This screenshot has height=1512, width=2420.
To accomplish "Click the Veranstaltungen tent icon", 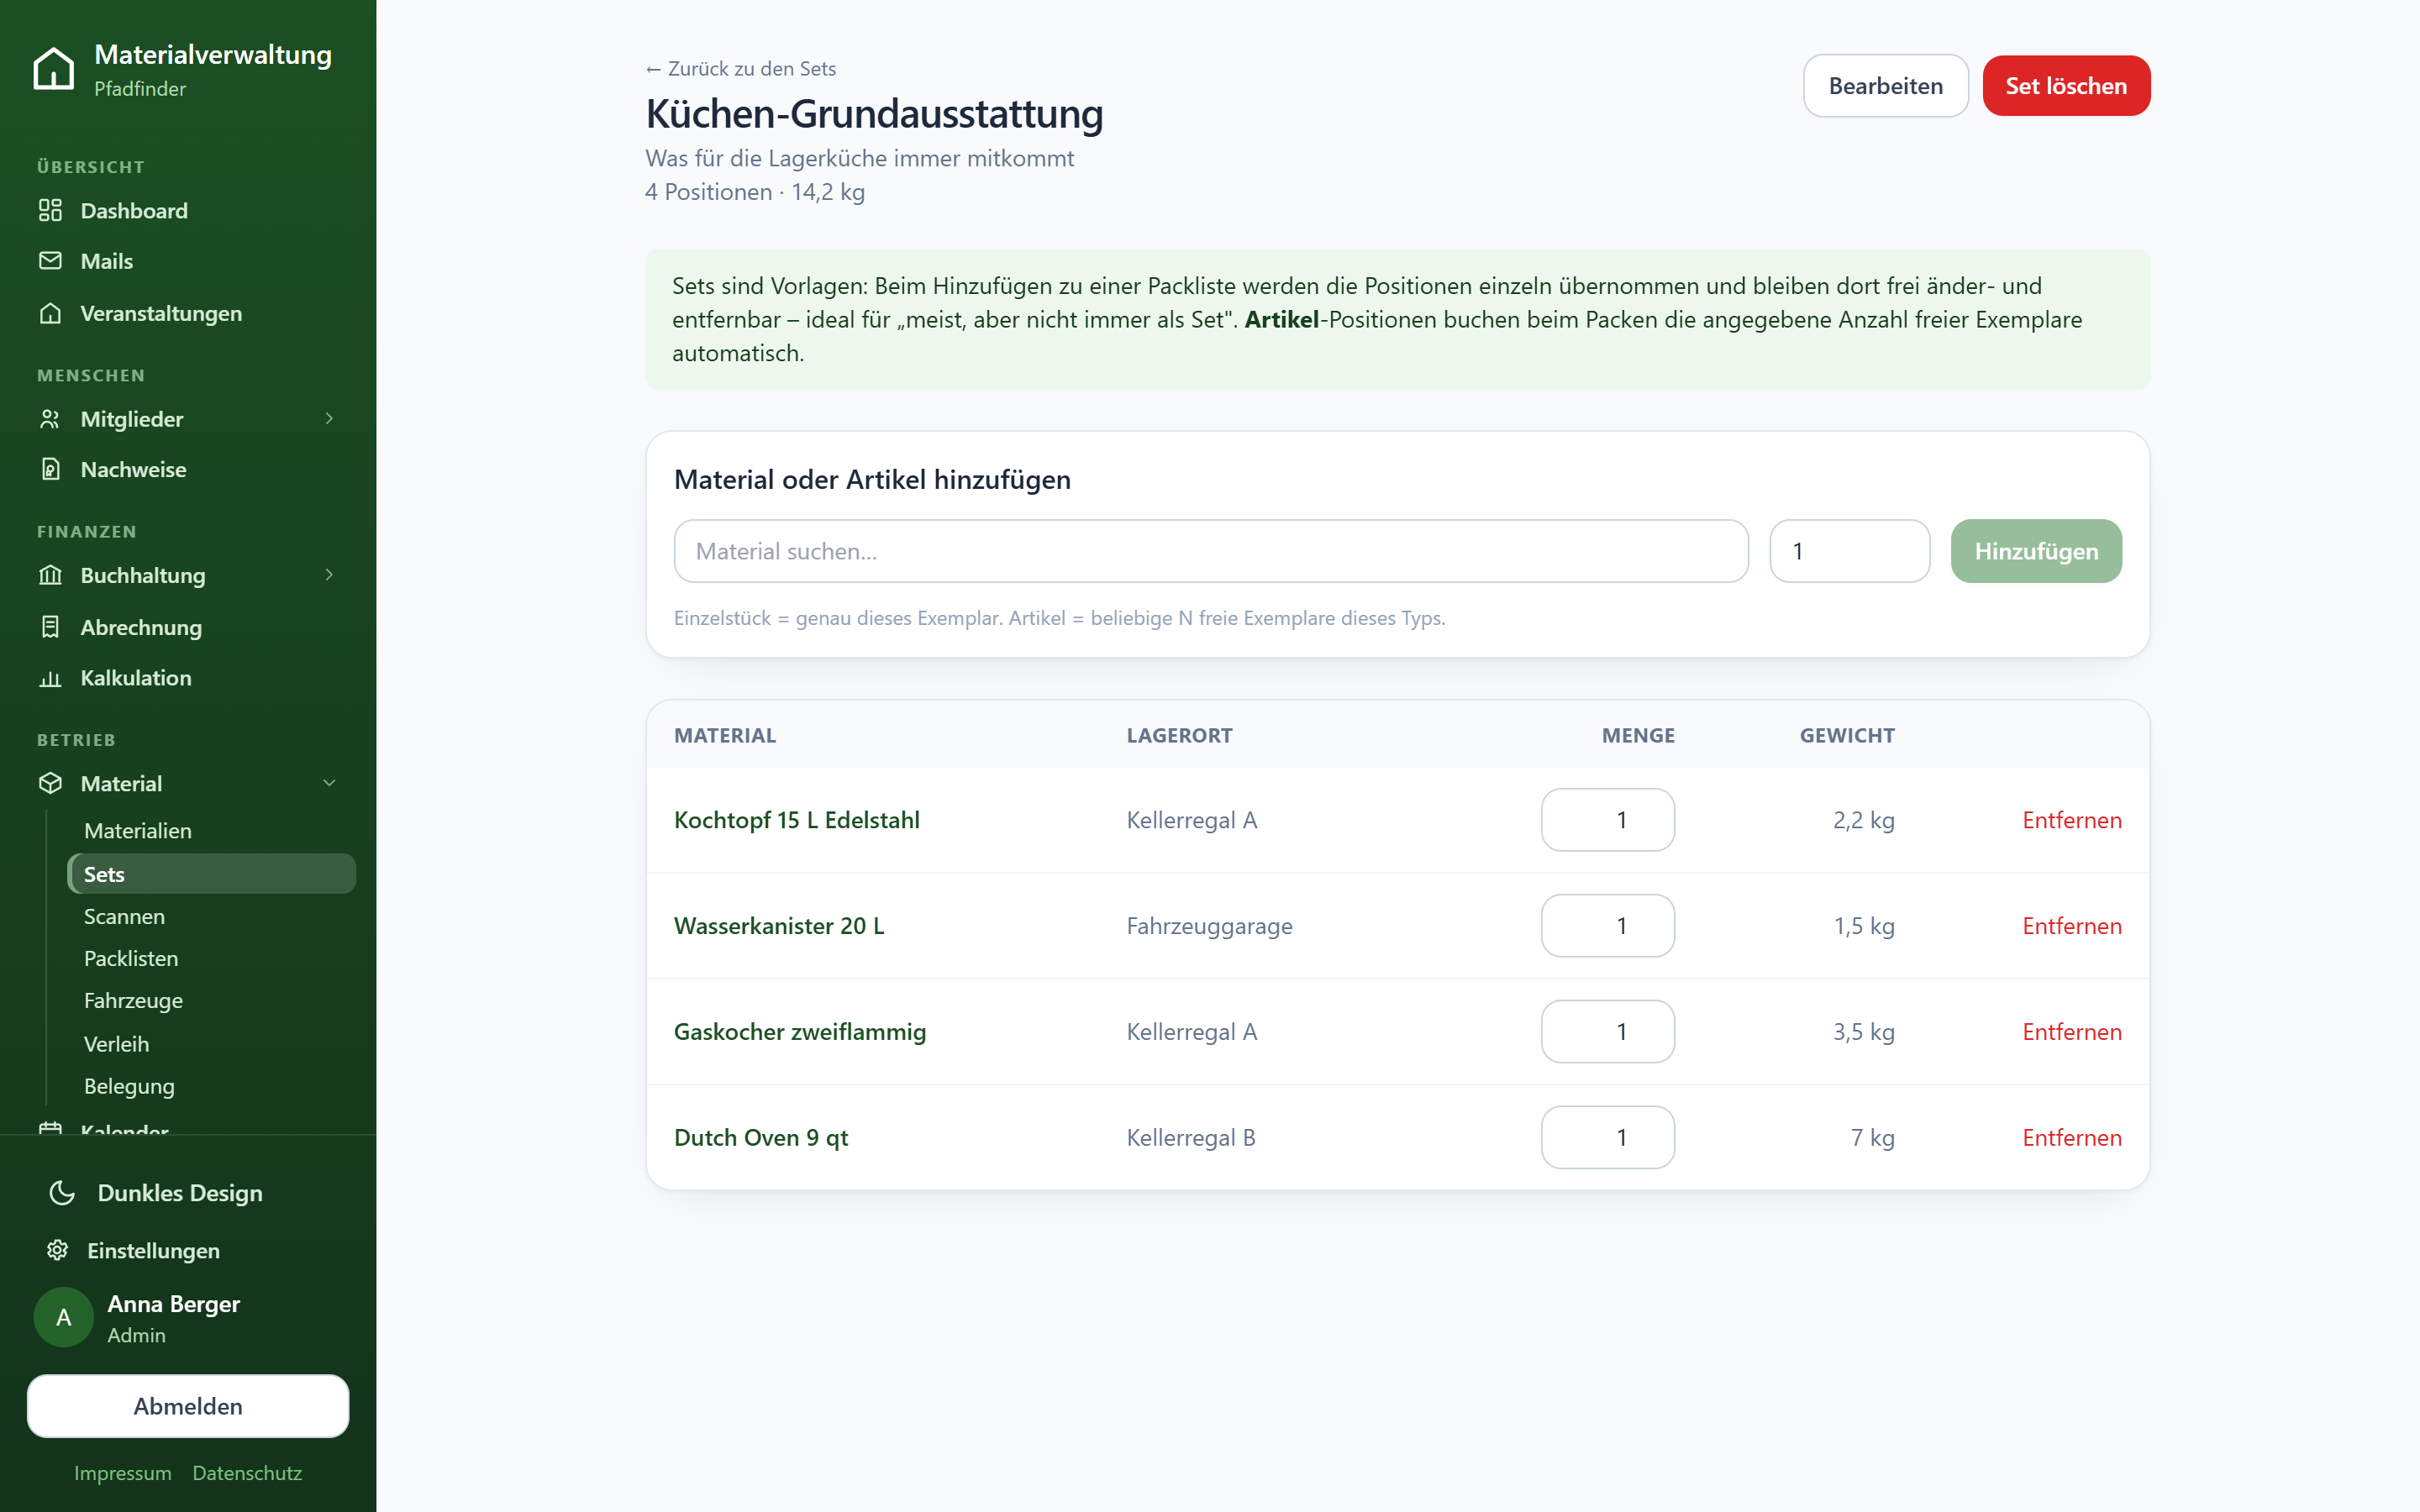I will 50,313.
